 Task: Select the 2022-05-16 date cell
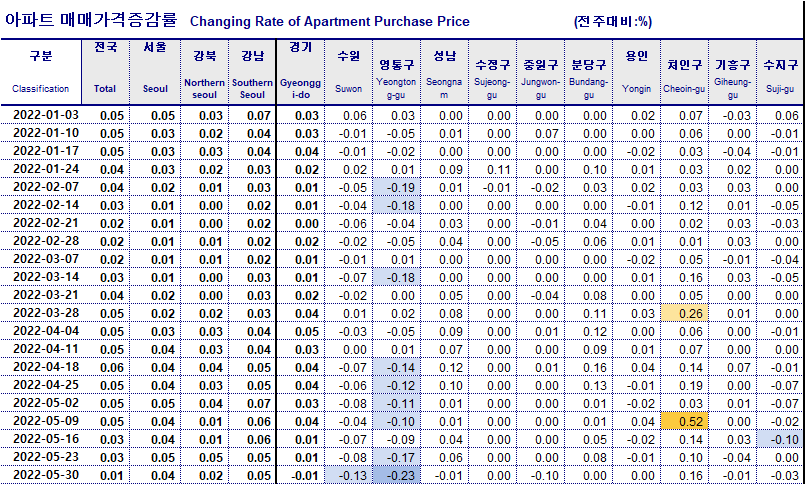pos(41,439)
